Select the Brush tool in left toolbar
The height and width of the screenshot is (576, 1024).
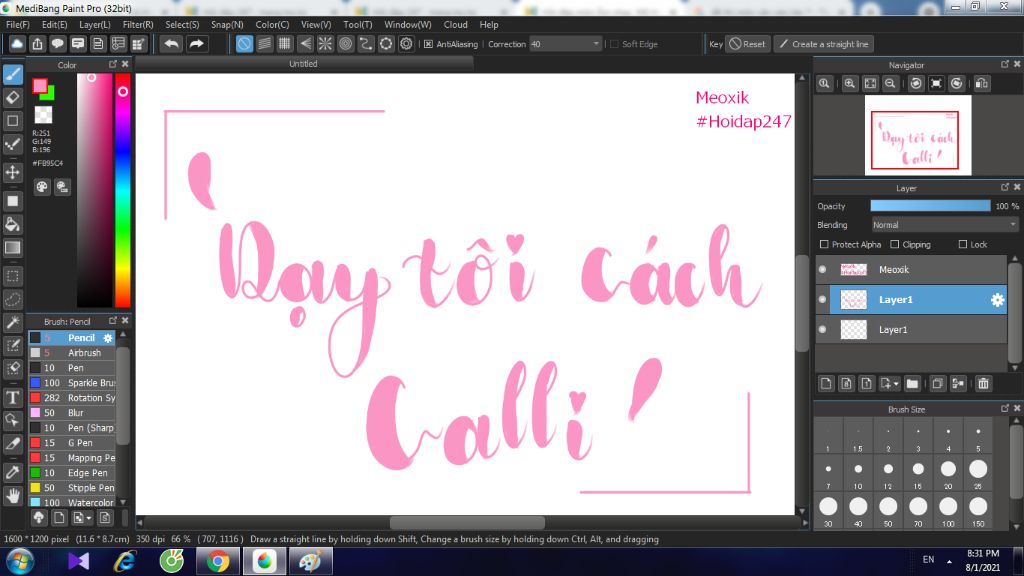[x=12, y=74]
